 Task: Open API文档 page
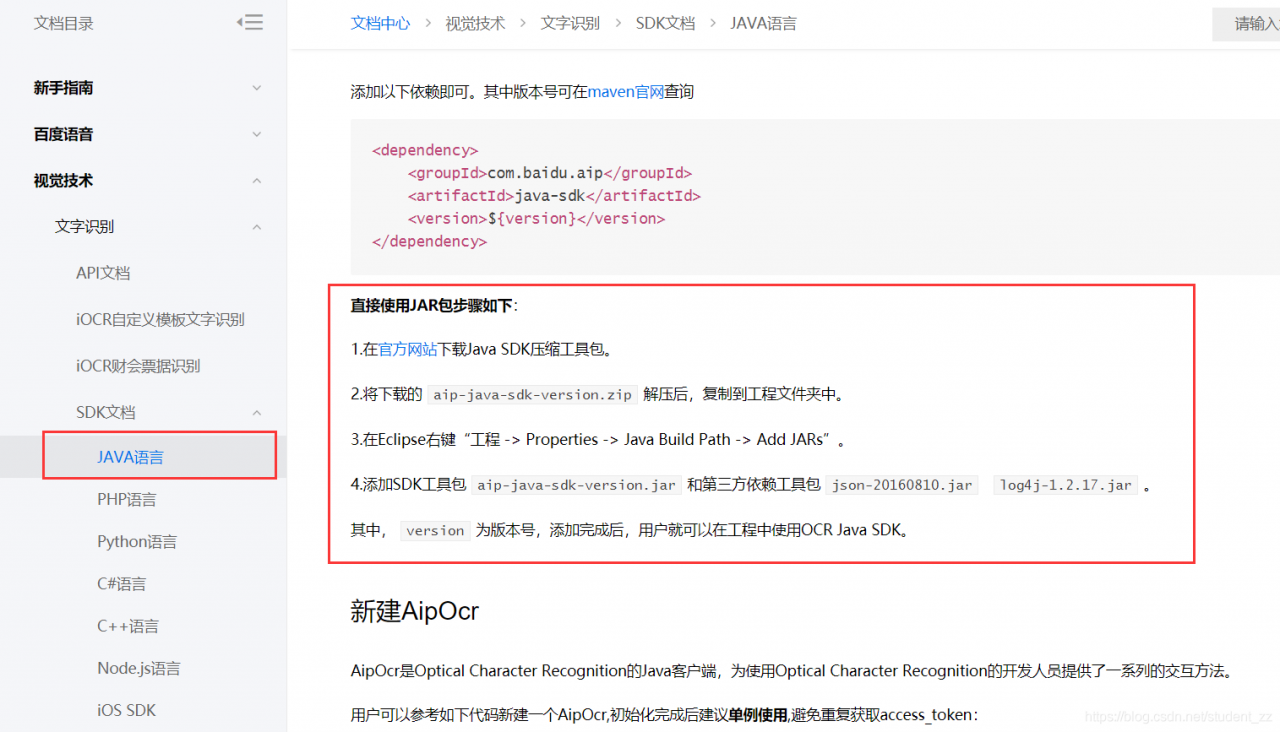point(103,273)
